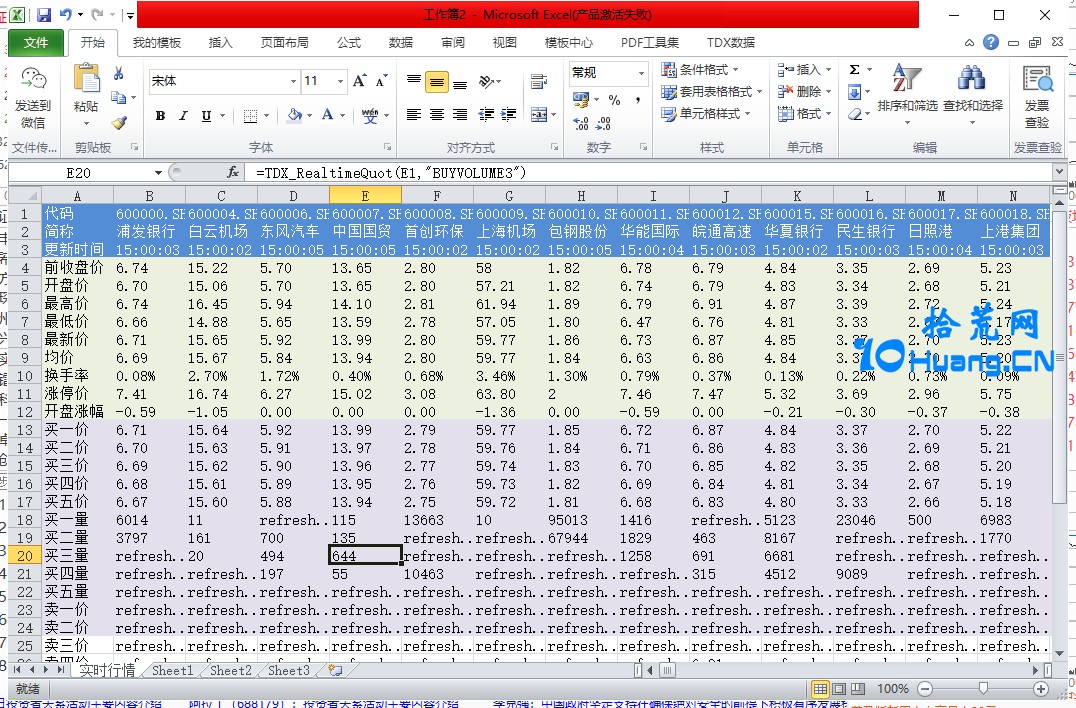Click the Merge and Center icon
The image size is (1076, 708).
[x=539, y=115]
